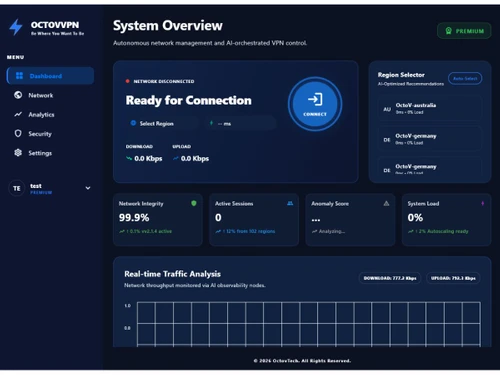Screen dimensions: 500x375
Task: Click the UPLOAD 792.3 Kbps badge
Action: [453, 278]
